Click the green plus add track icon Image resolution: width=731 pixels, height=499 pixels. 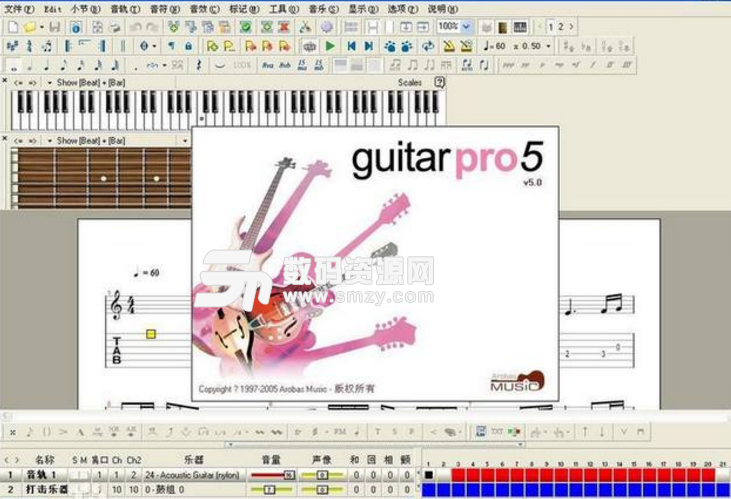[267, 27]
